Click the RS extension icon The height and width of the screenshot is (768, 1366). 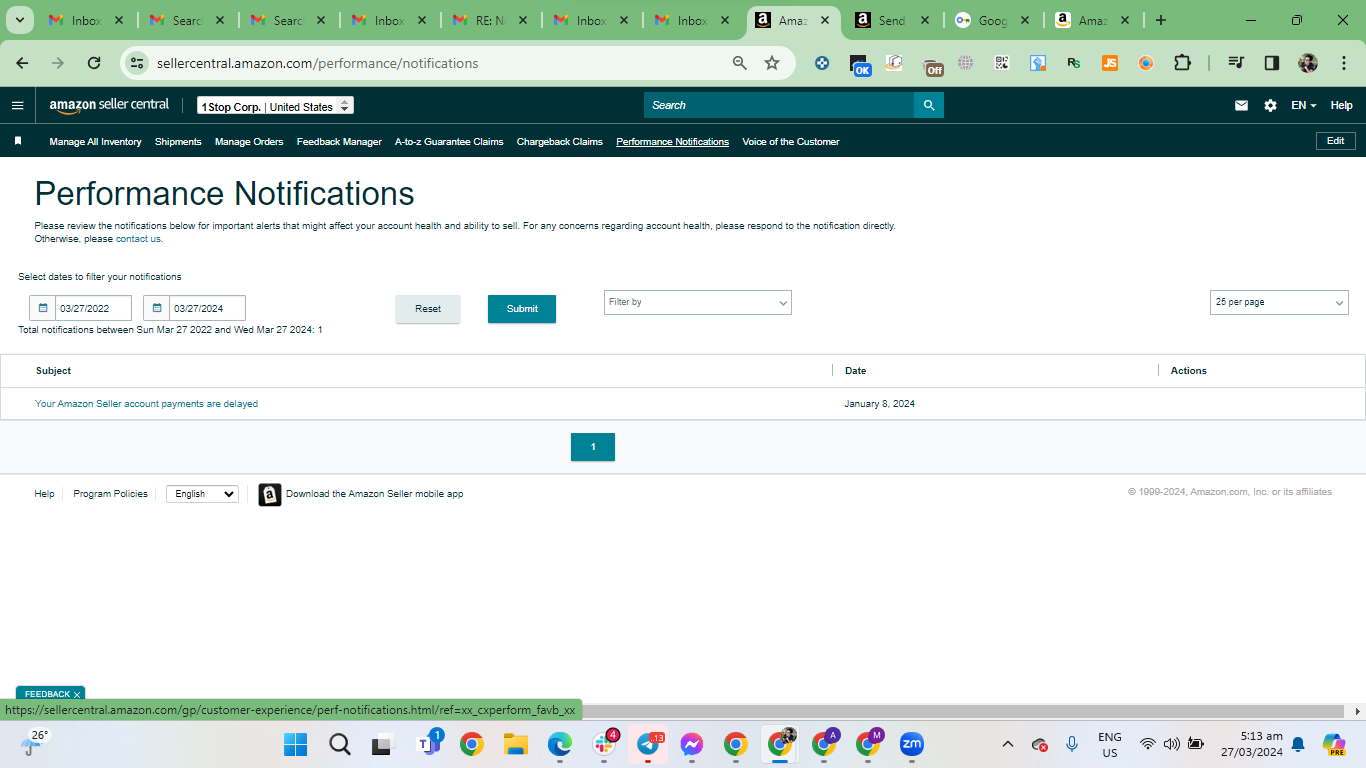pos(1074,63)
